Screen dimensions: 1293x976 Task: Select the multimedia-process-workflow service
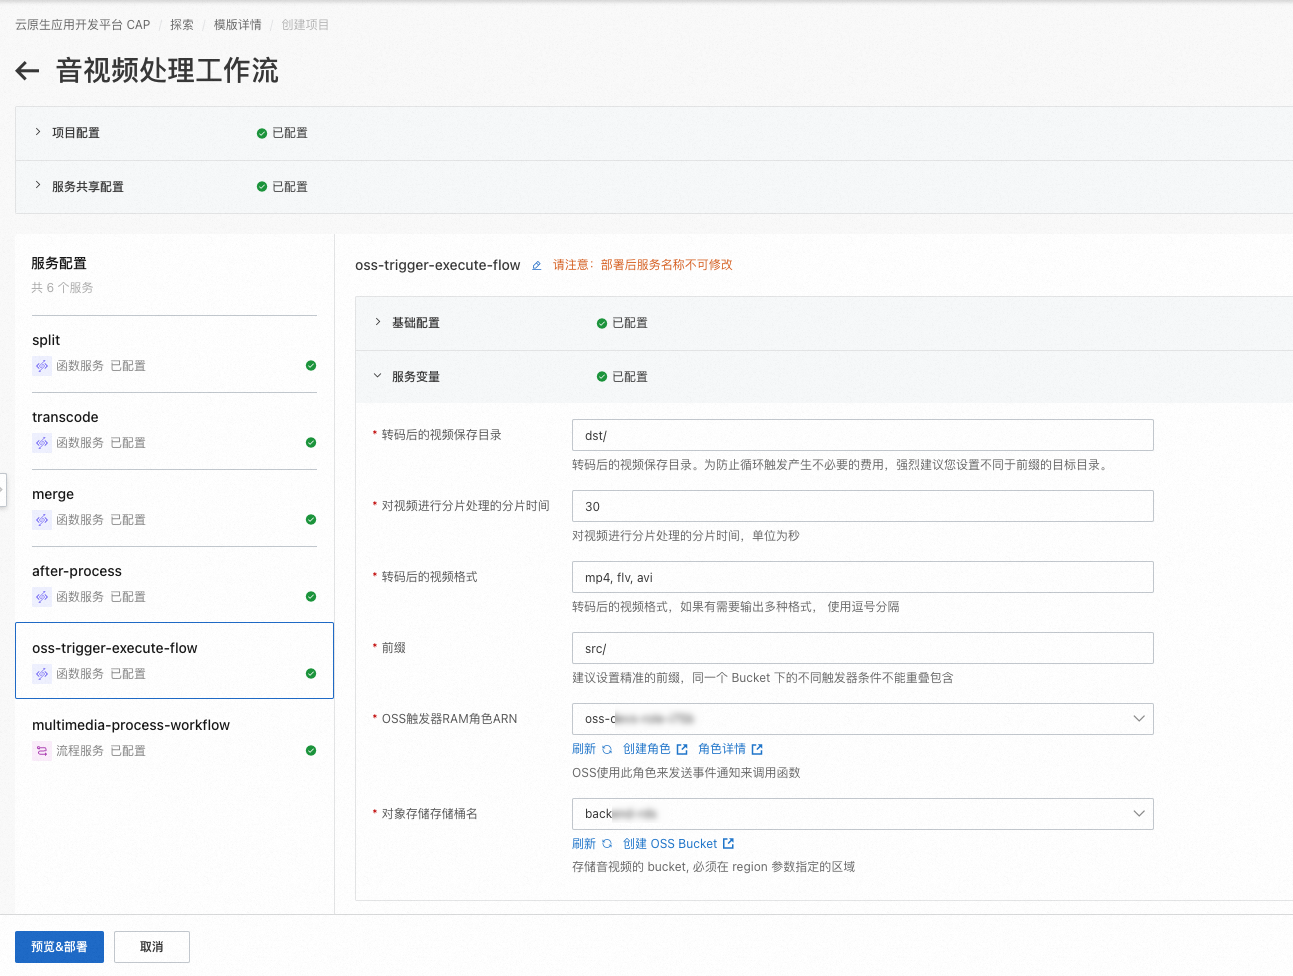(174, 738)
